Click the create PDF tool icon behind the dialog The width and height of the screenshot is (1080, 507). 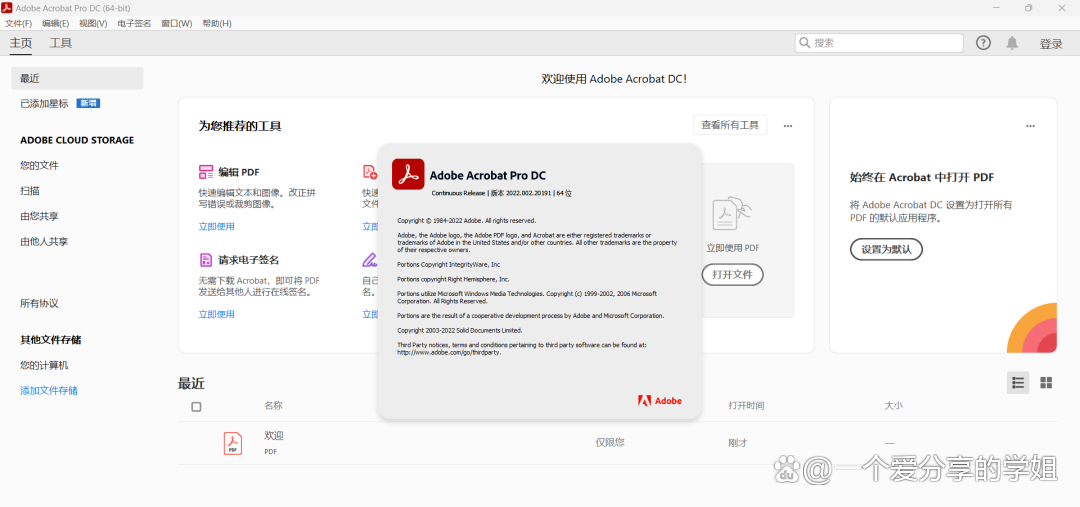(x=369, y=172)
